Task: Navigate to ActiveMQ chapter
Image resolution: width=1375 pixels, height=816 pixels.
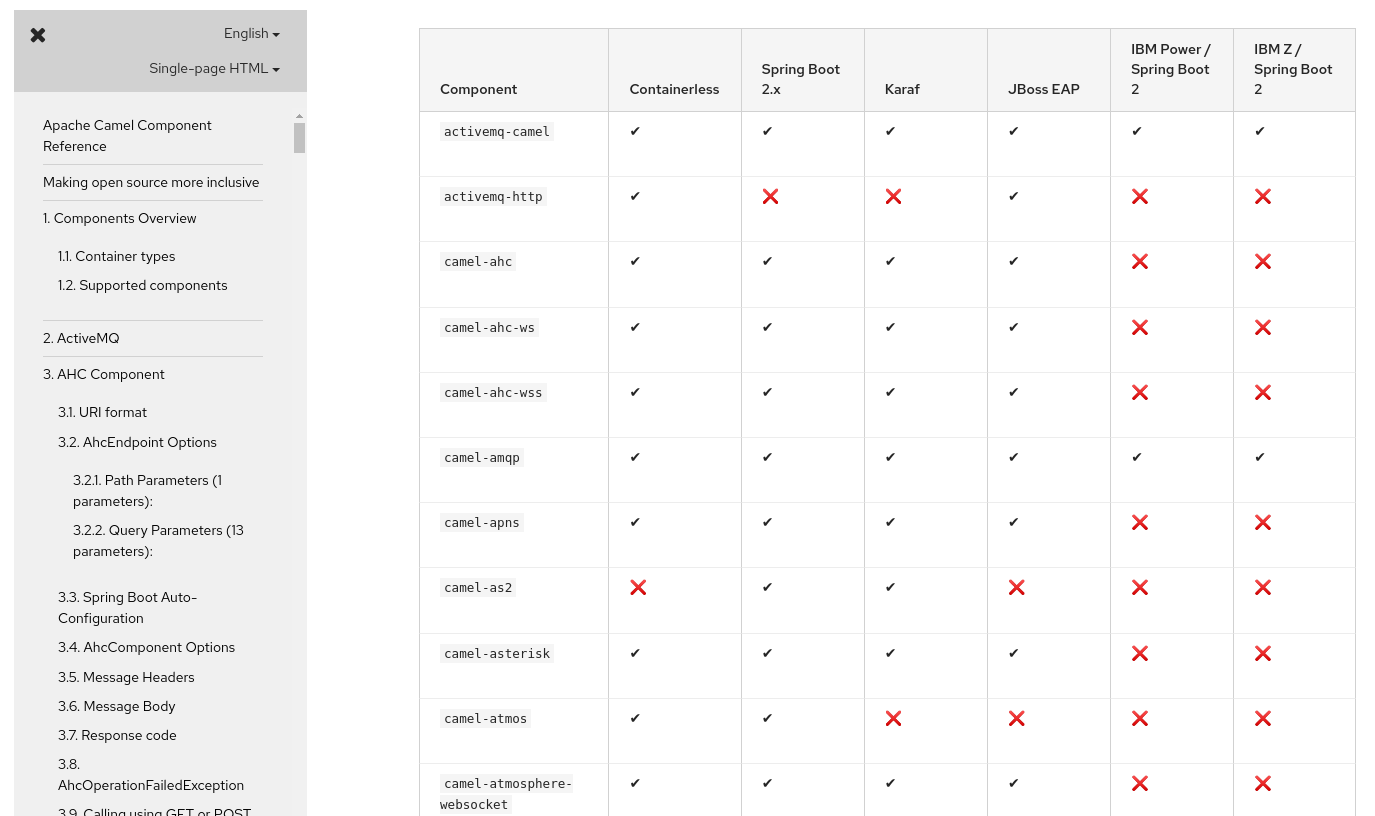Action: [81, 339]
